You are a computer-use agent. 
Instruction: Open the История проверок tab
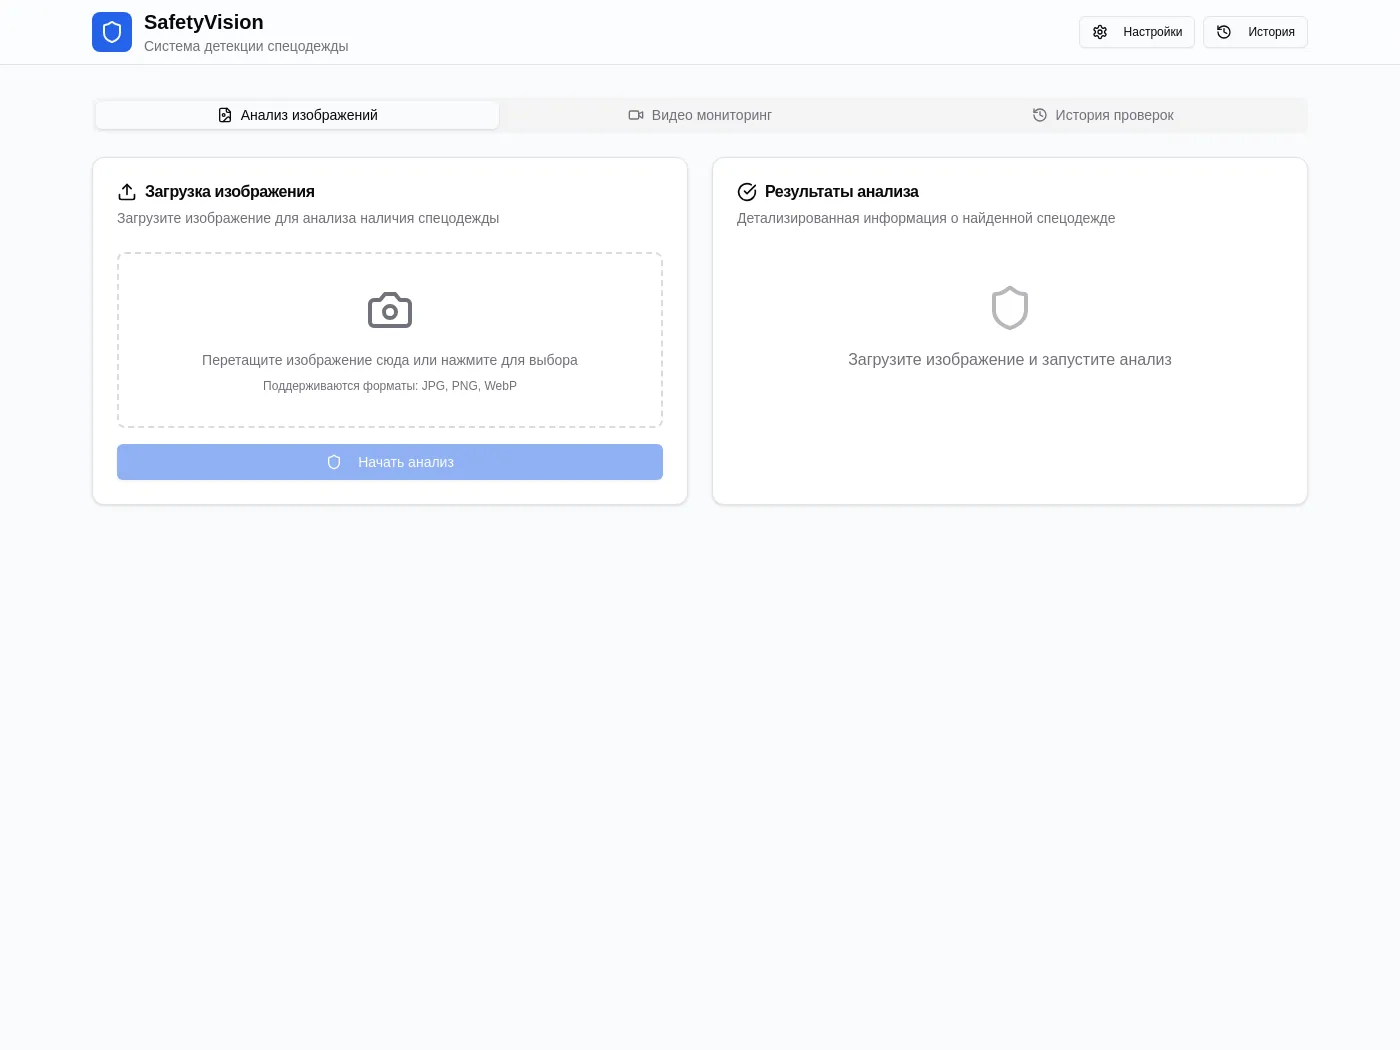1103,115
